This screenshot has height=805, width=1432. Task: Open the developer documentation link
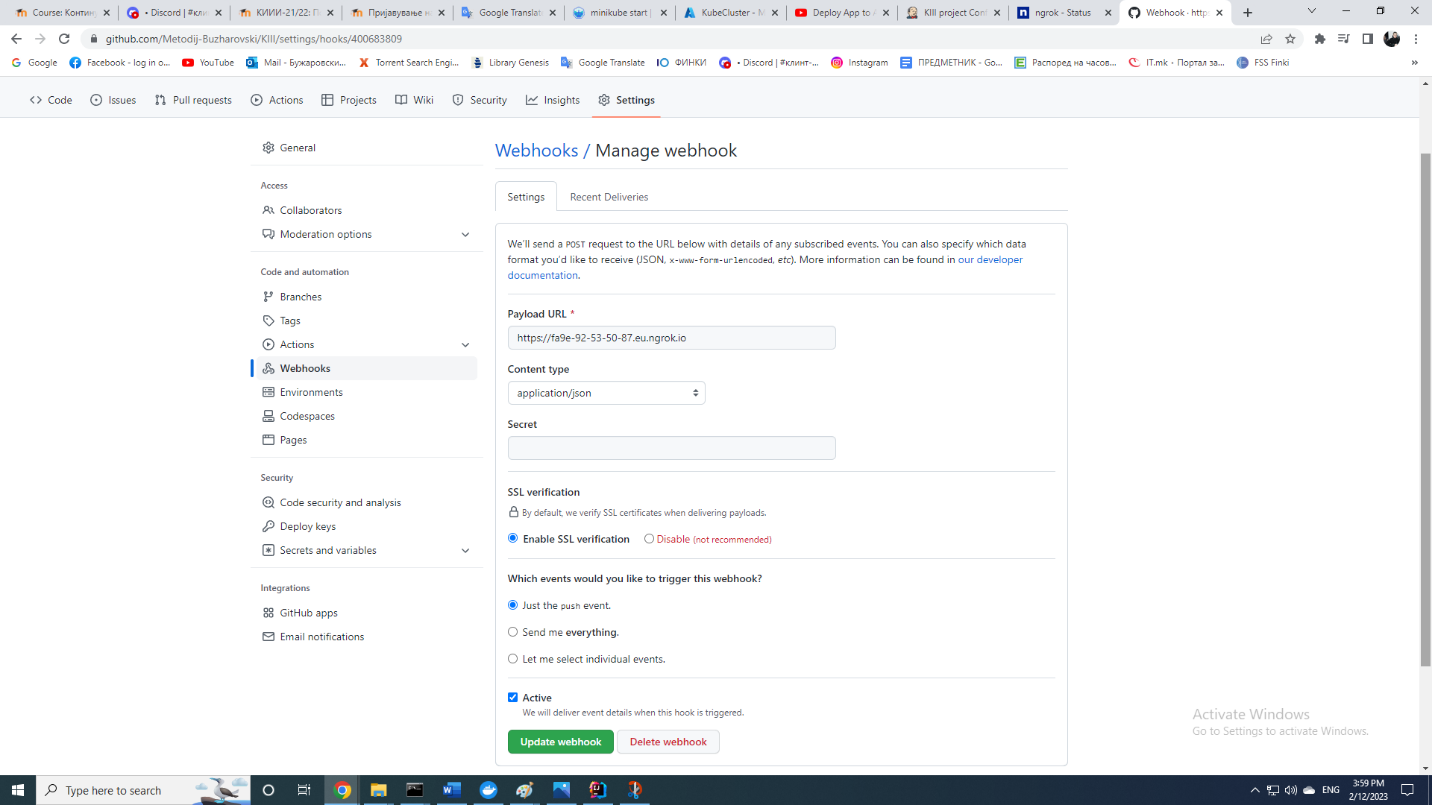click(990, 259)
